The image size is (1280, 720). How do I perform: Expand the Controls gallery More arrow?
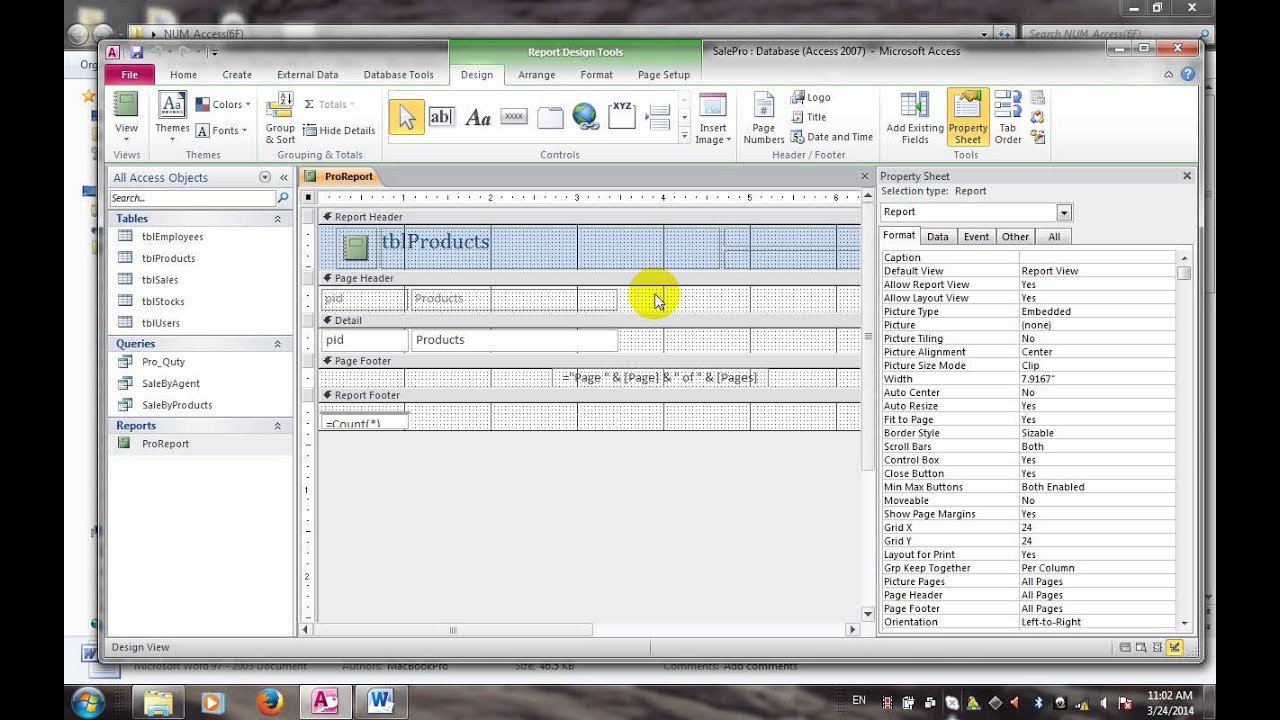coord(684,135)
